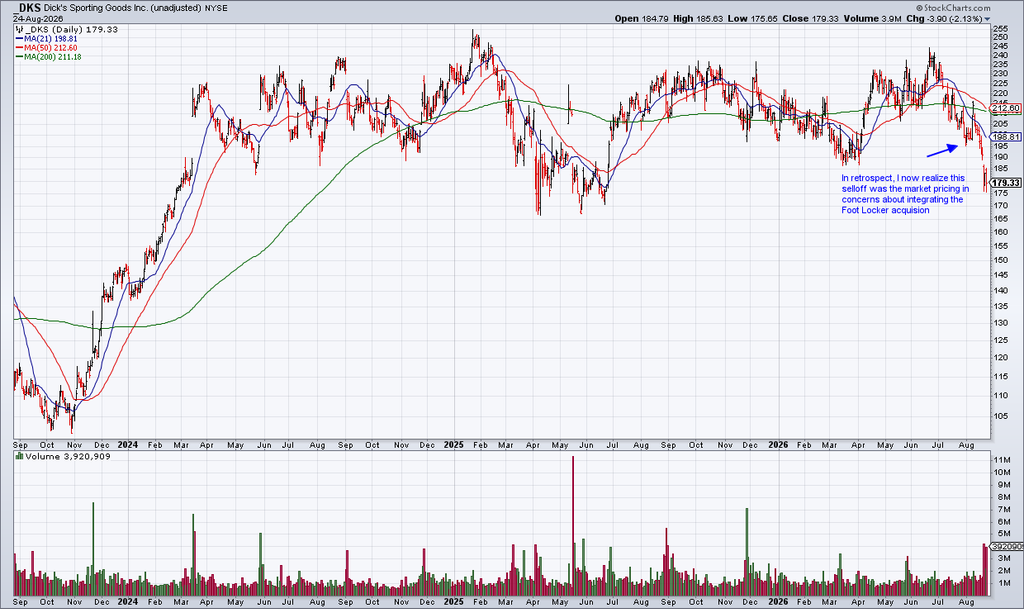Click the candlestick icon beside _DKS (Daily)
The width and height of the screenshot is (1024, 609).
coord(18,29)
